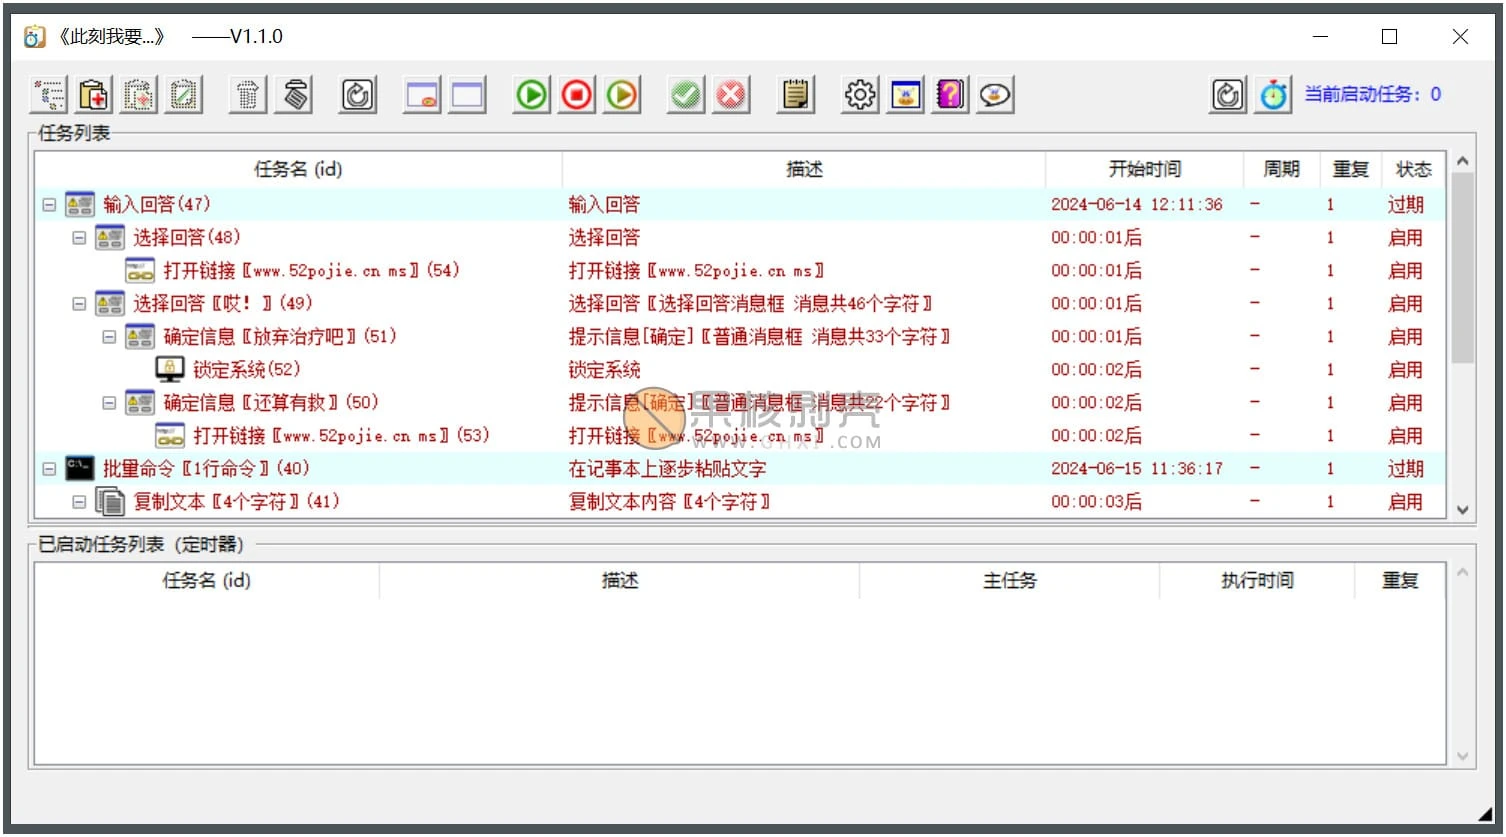Click the trash can delete icon
This screenshot has width=1506, height=837.
(249, 95)
